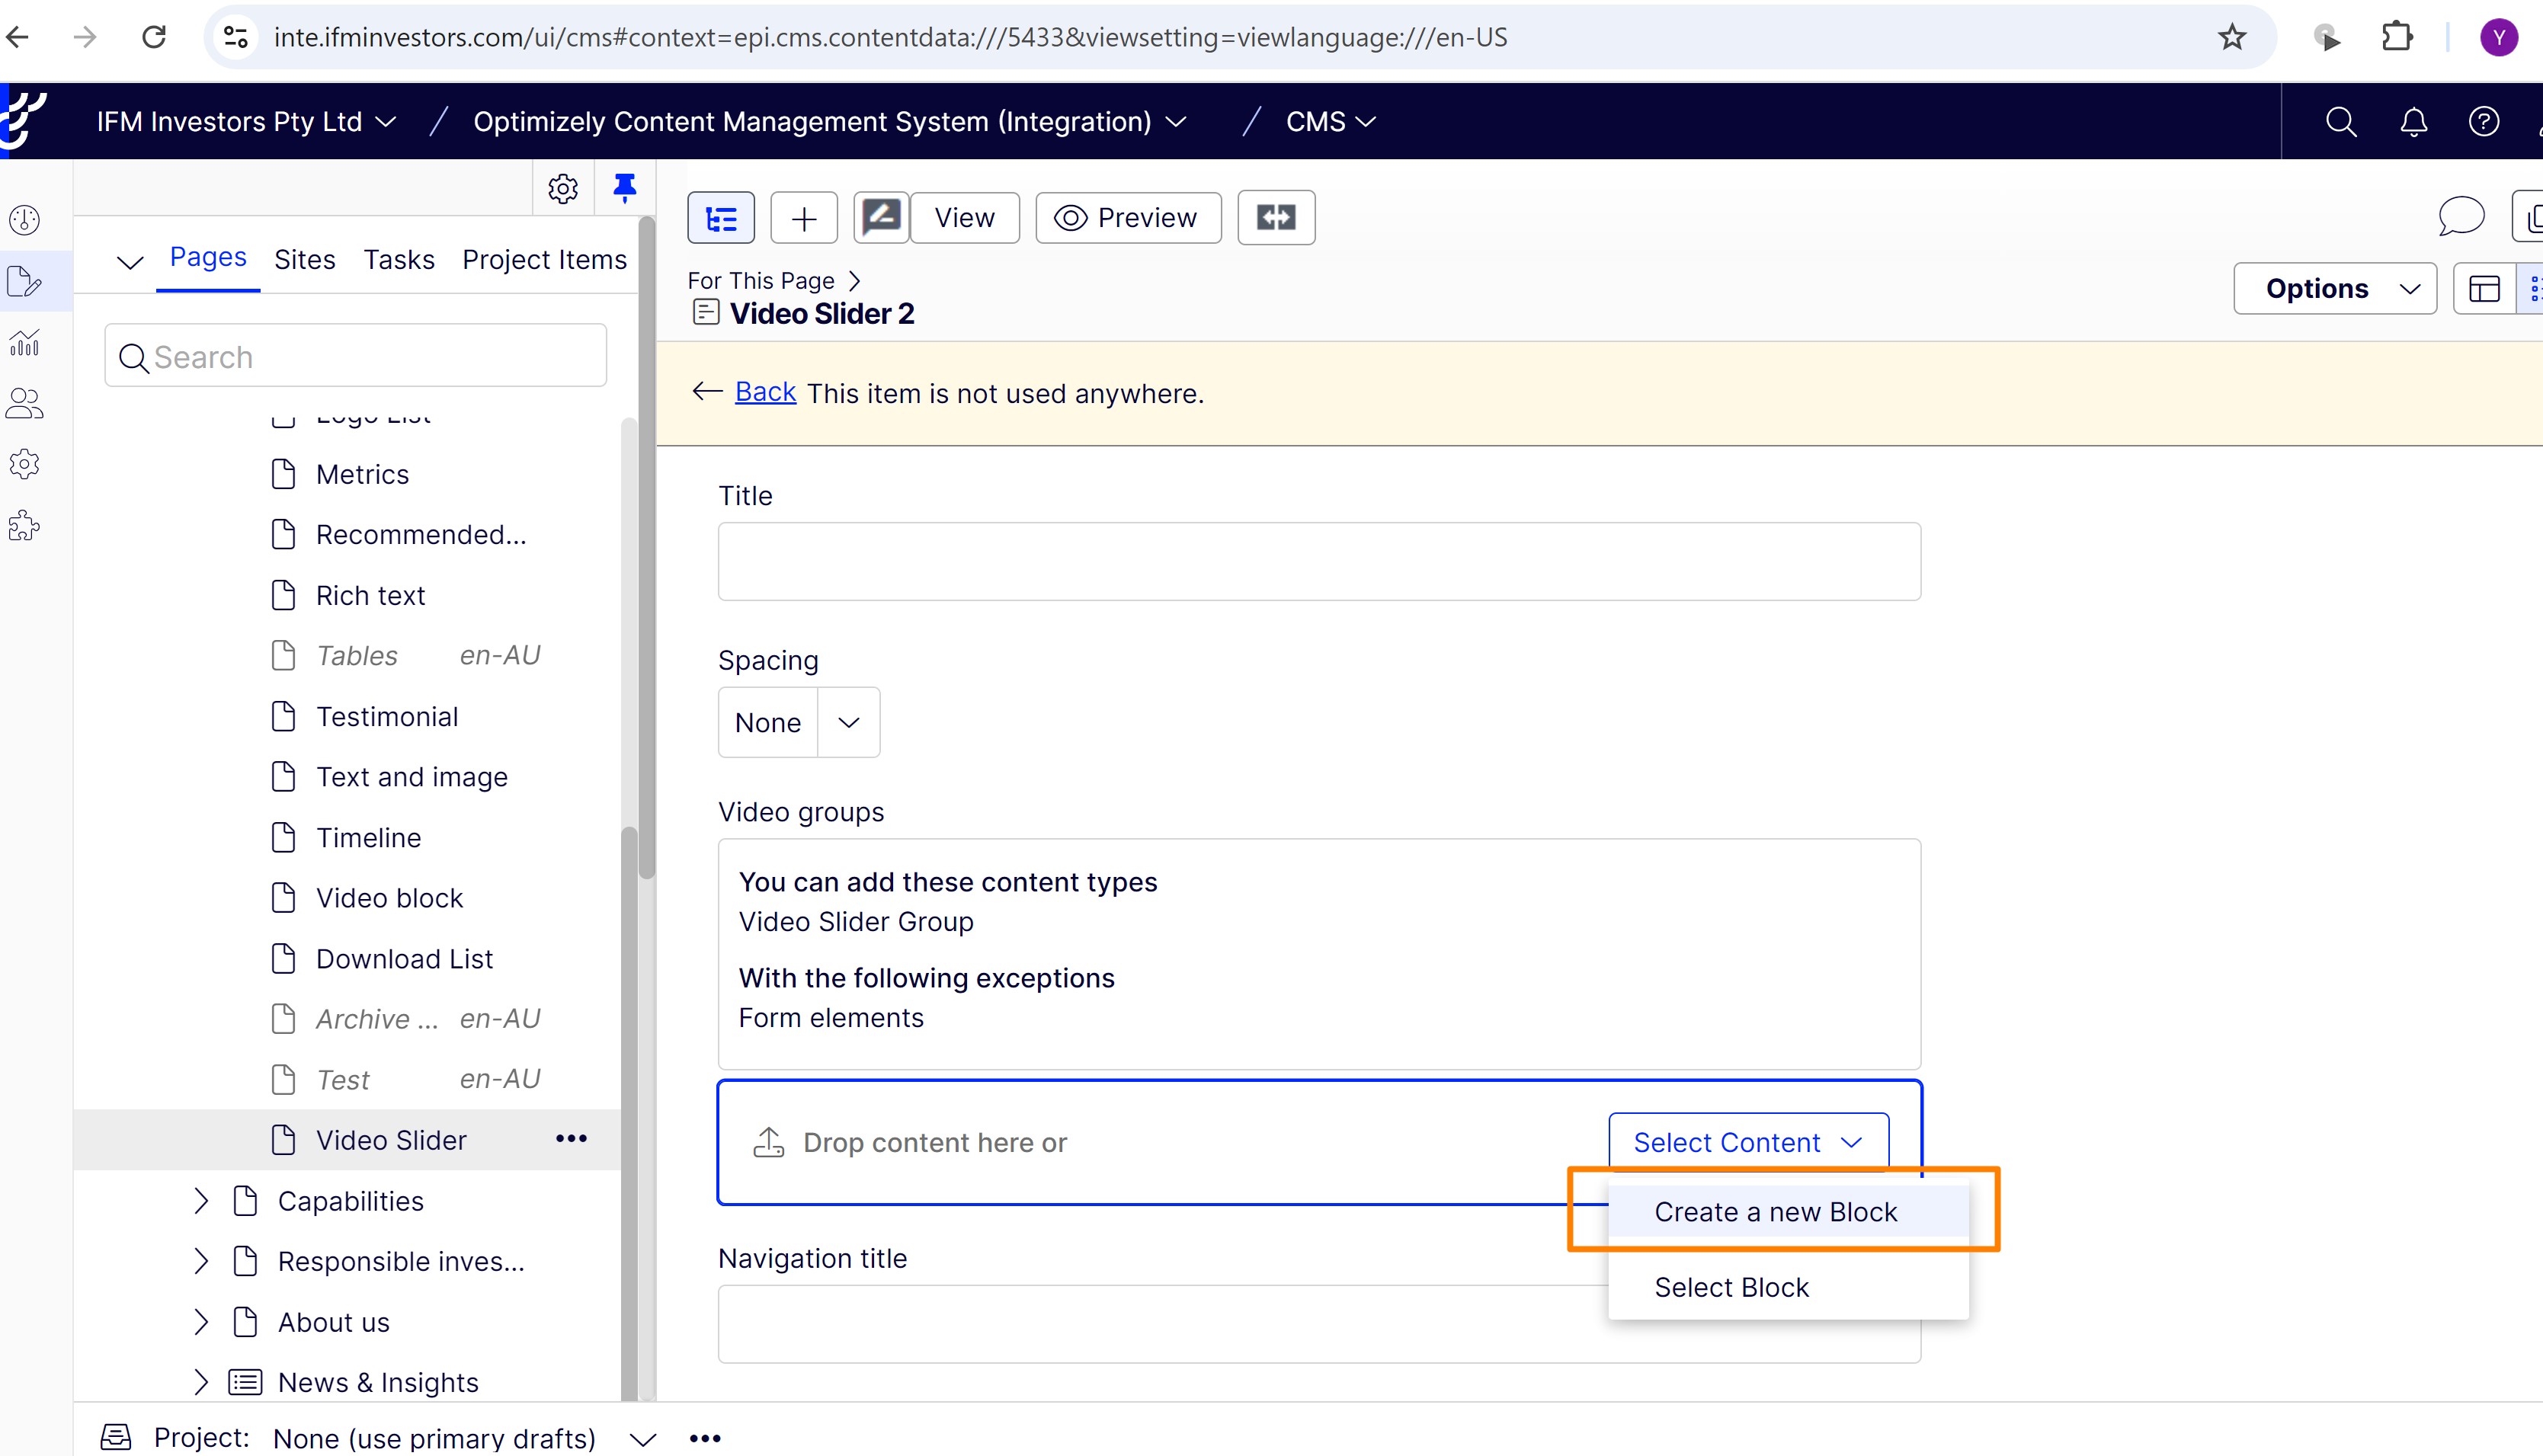The height and width of the screenshot is (1456, 2543).
Task: Expand the Capabilities tree node
Action: coord(201,1200)
